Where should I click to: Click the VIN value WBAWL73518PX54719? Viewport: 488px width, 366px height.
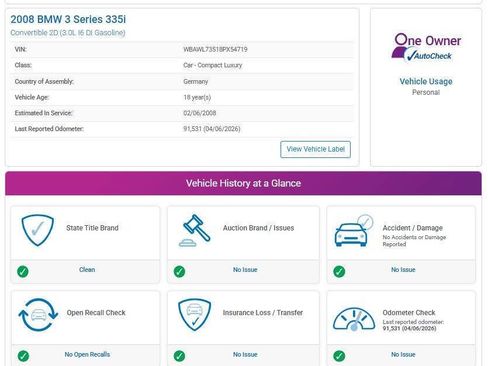(215, 49)
